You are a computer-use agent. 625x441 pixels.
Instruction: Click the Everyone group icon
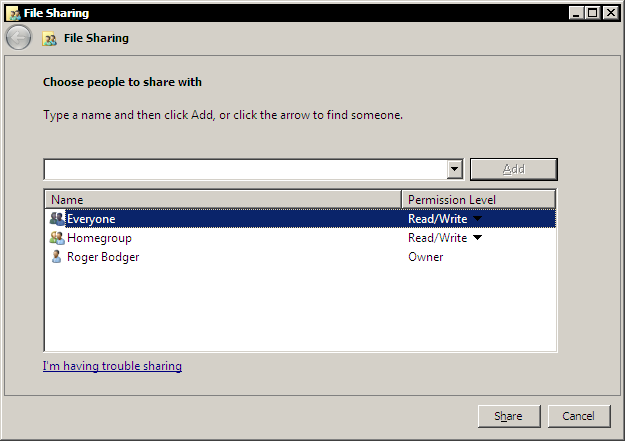click(57, 219)
